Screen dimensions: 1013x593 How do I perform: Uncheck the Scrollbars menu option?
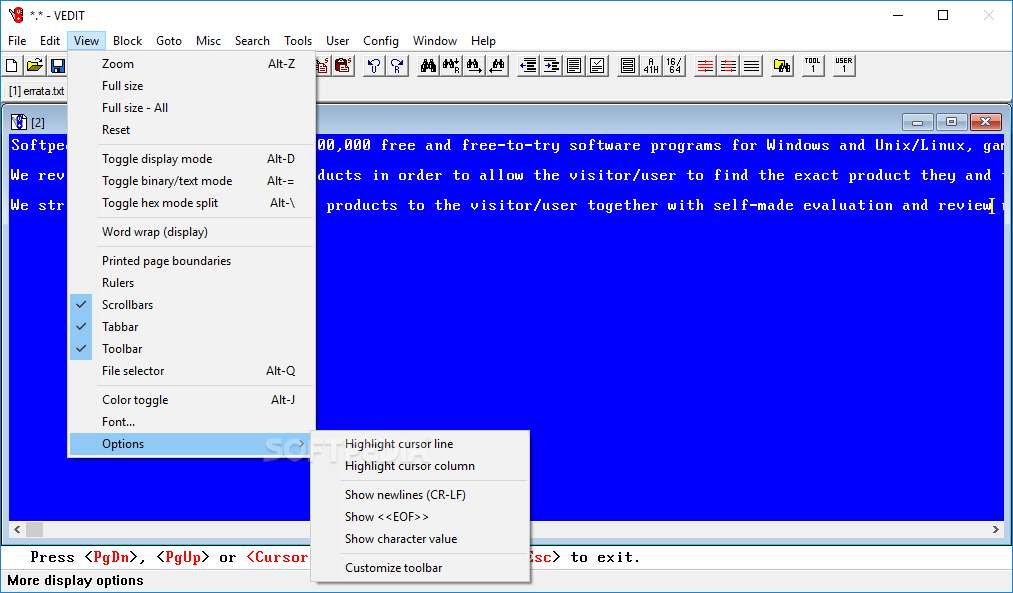pos(192,305)
